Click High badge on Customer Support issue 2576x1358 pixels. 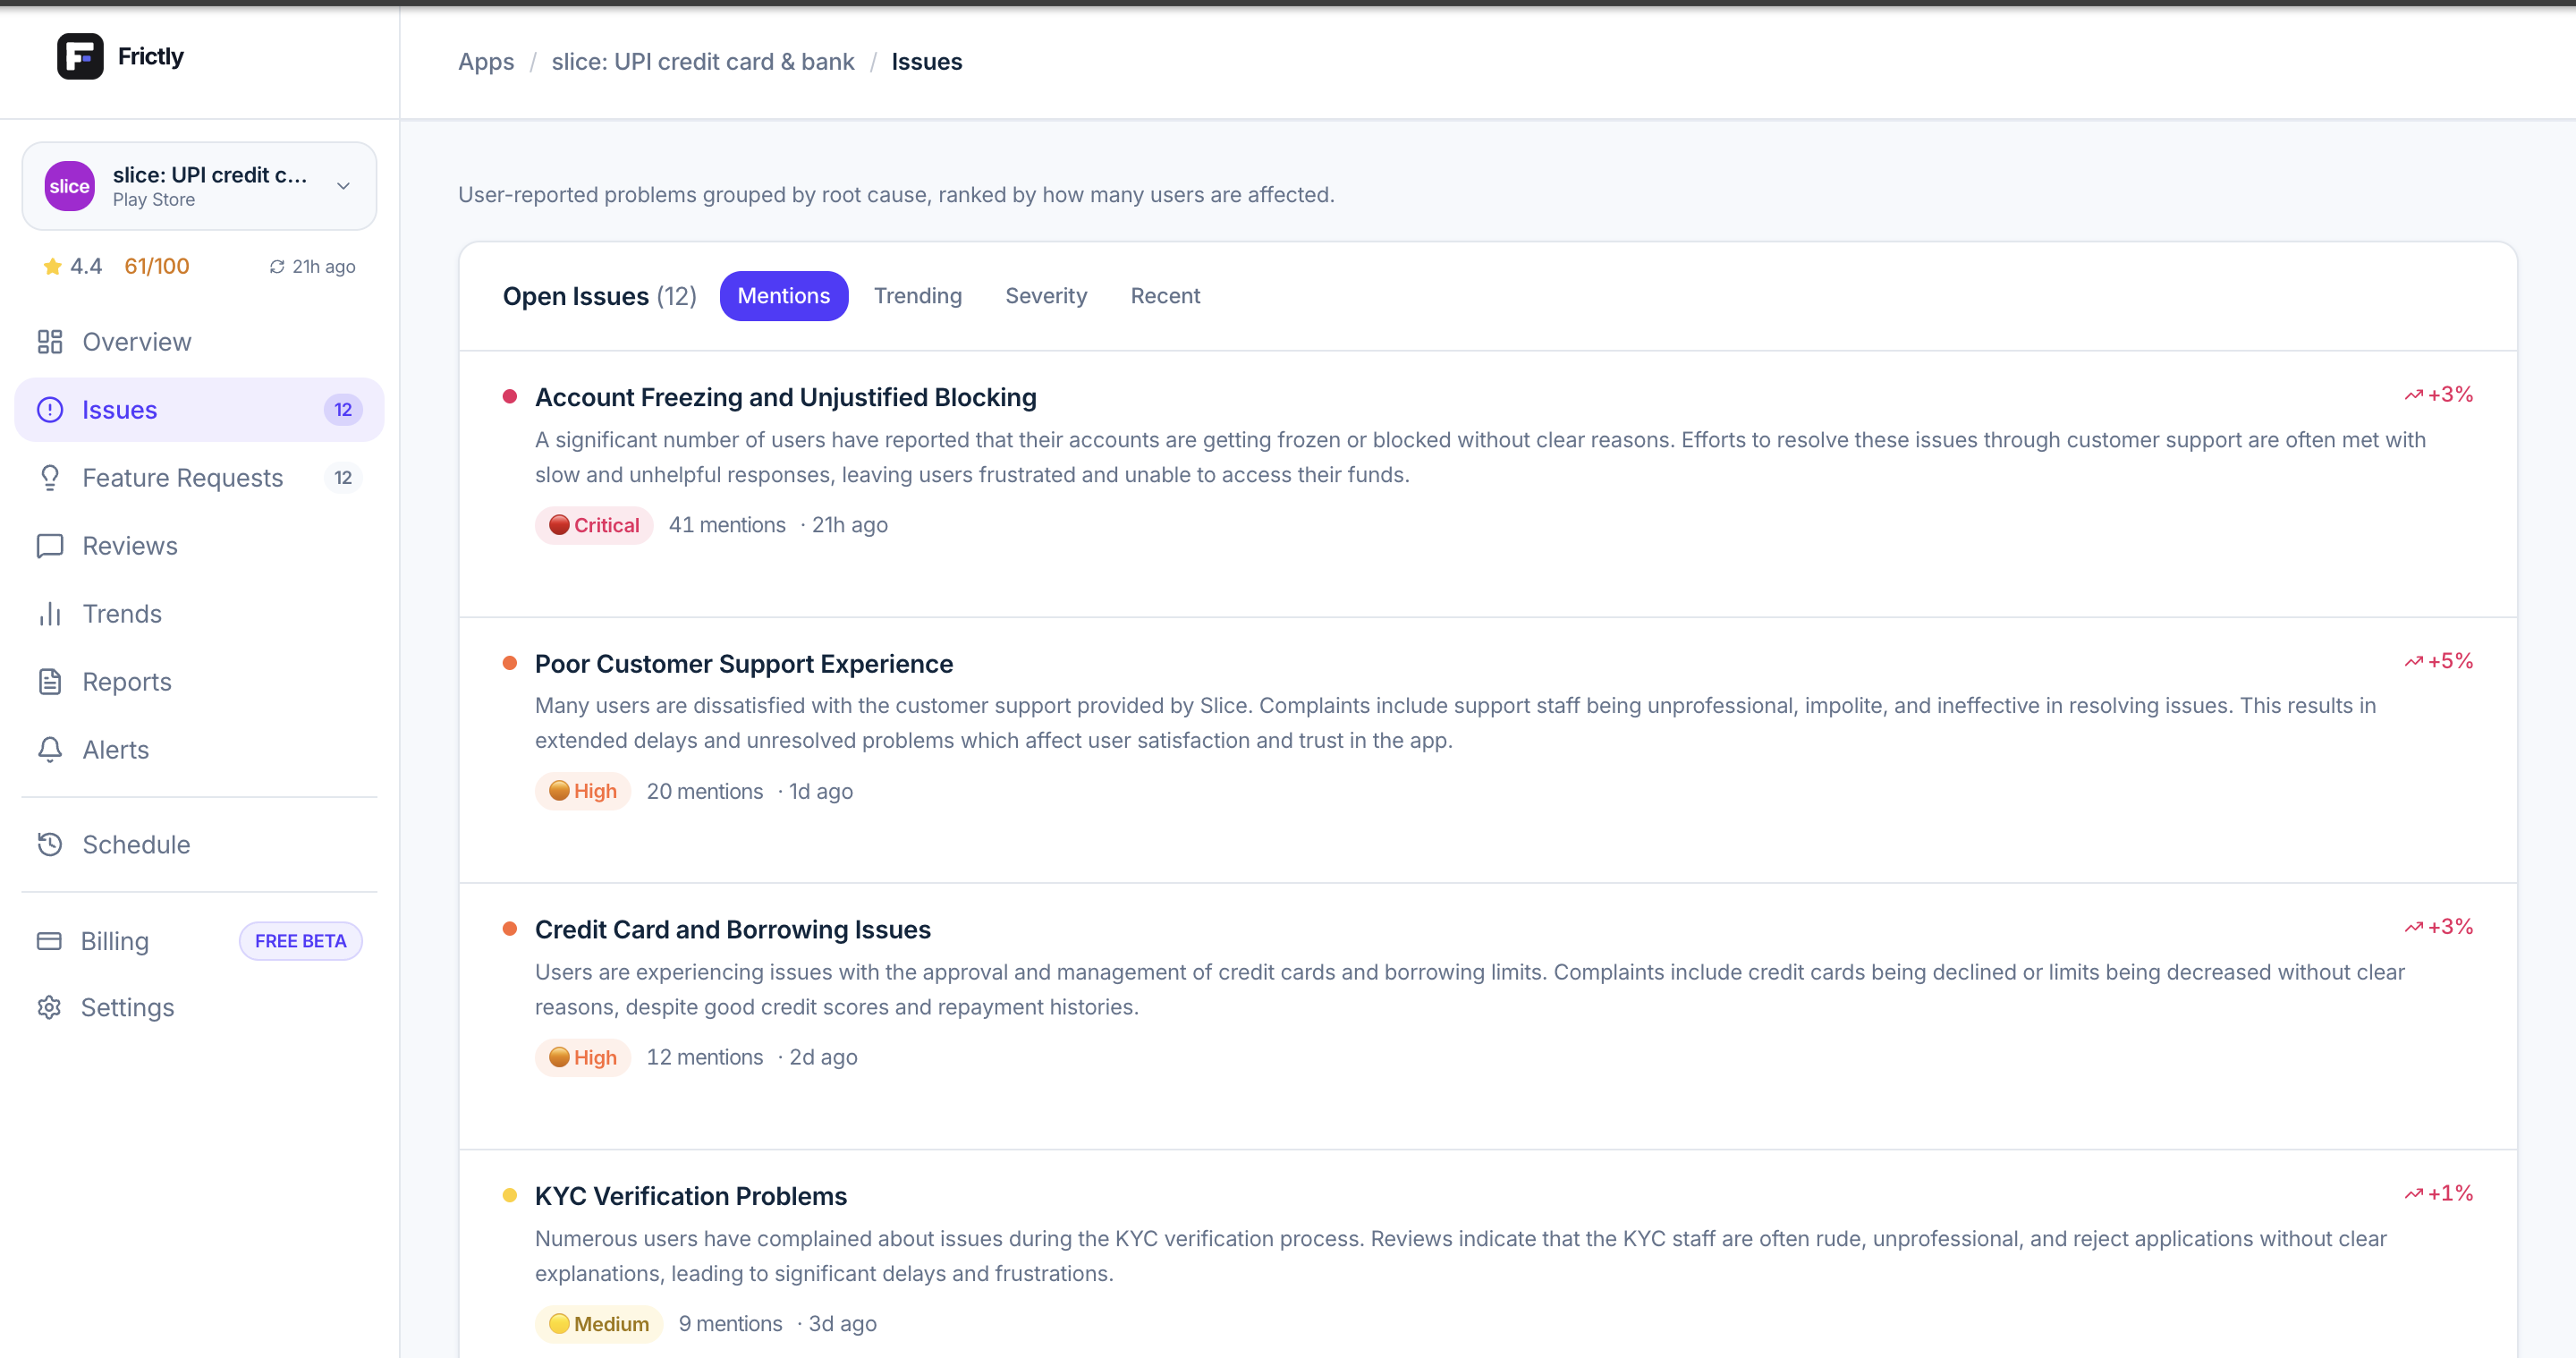(x=583, y=791)
